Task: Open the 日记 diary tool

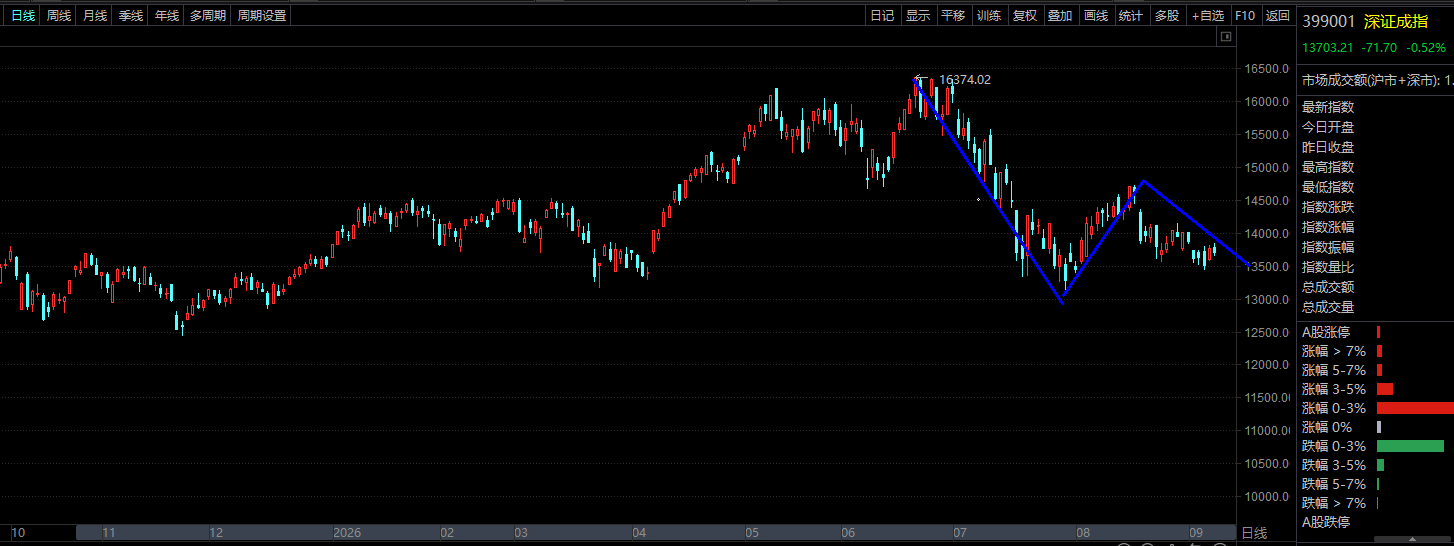Action: click(x=882, y=15)
